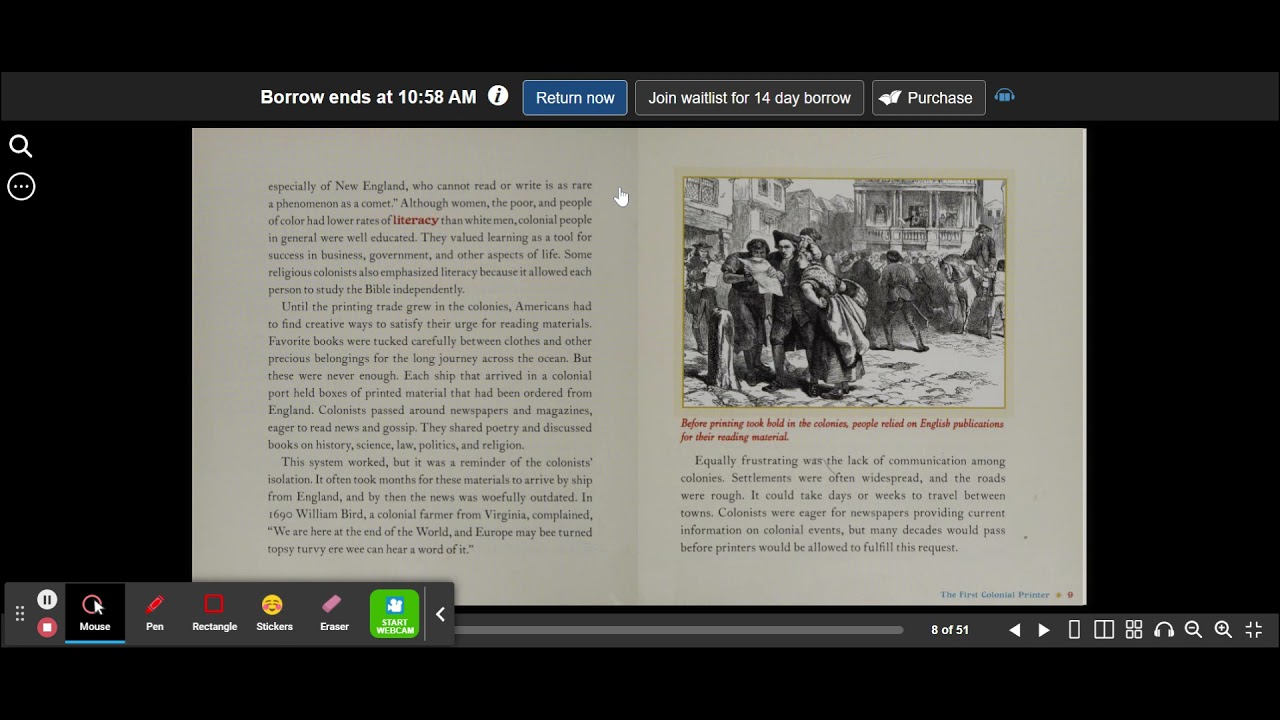
Task: Switch to thumbnail grid view
Action: pyautogui.click(x=1134, y=630)
